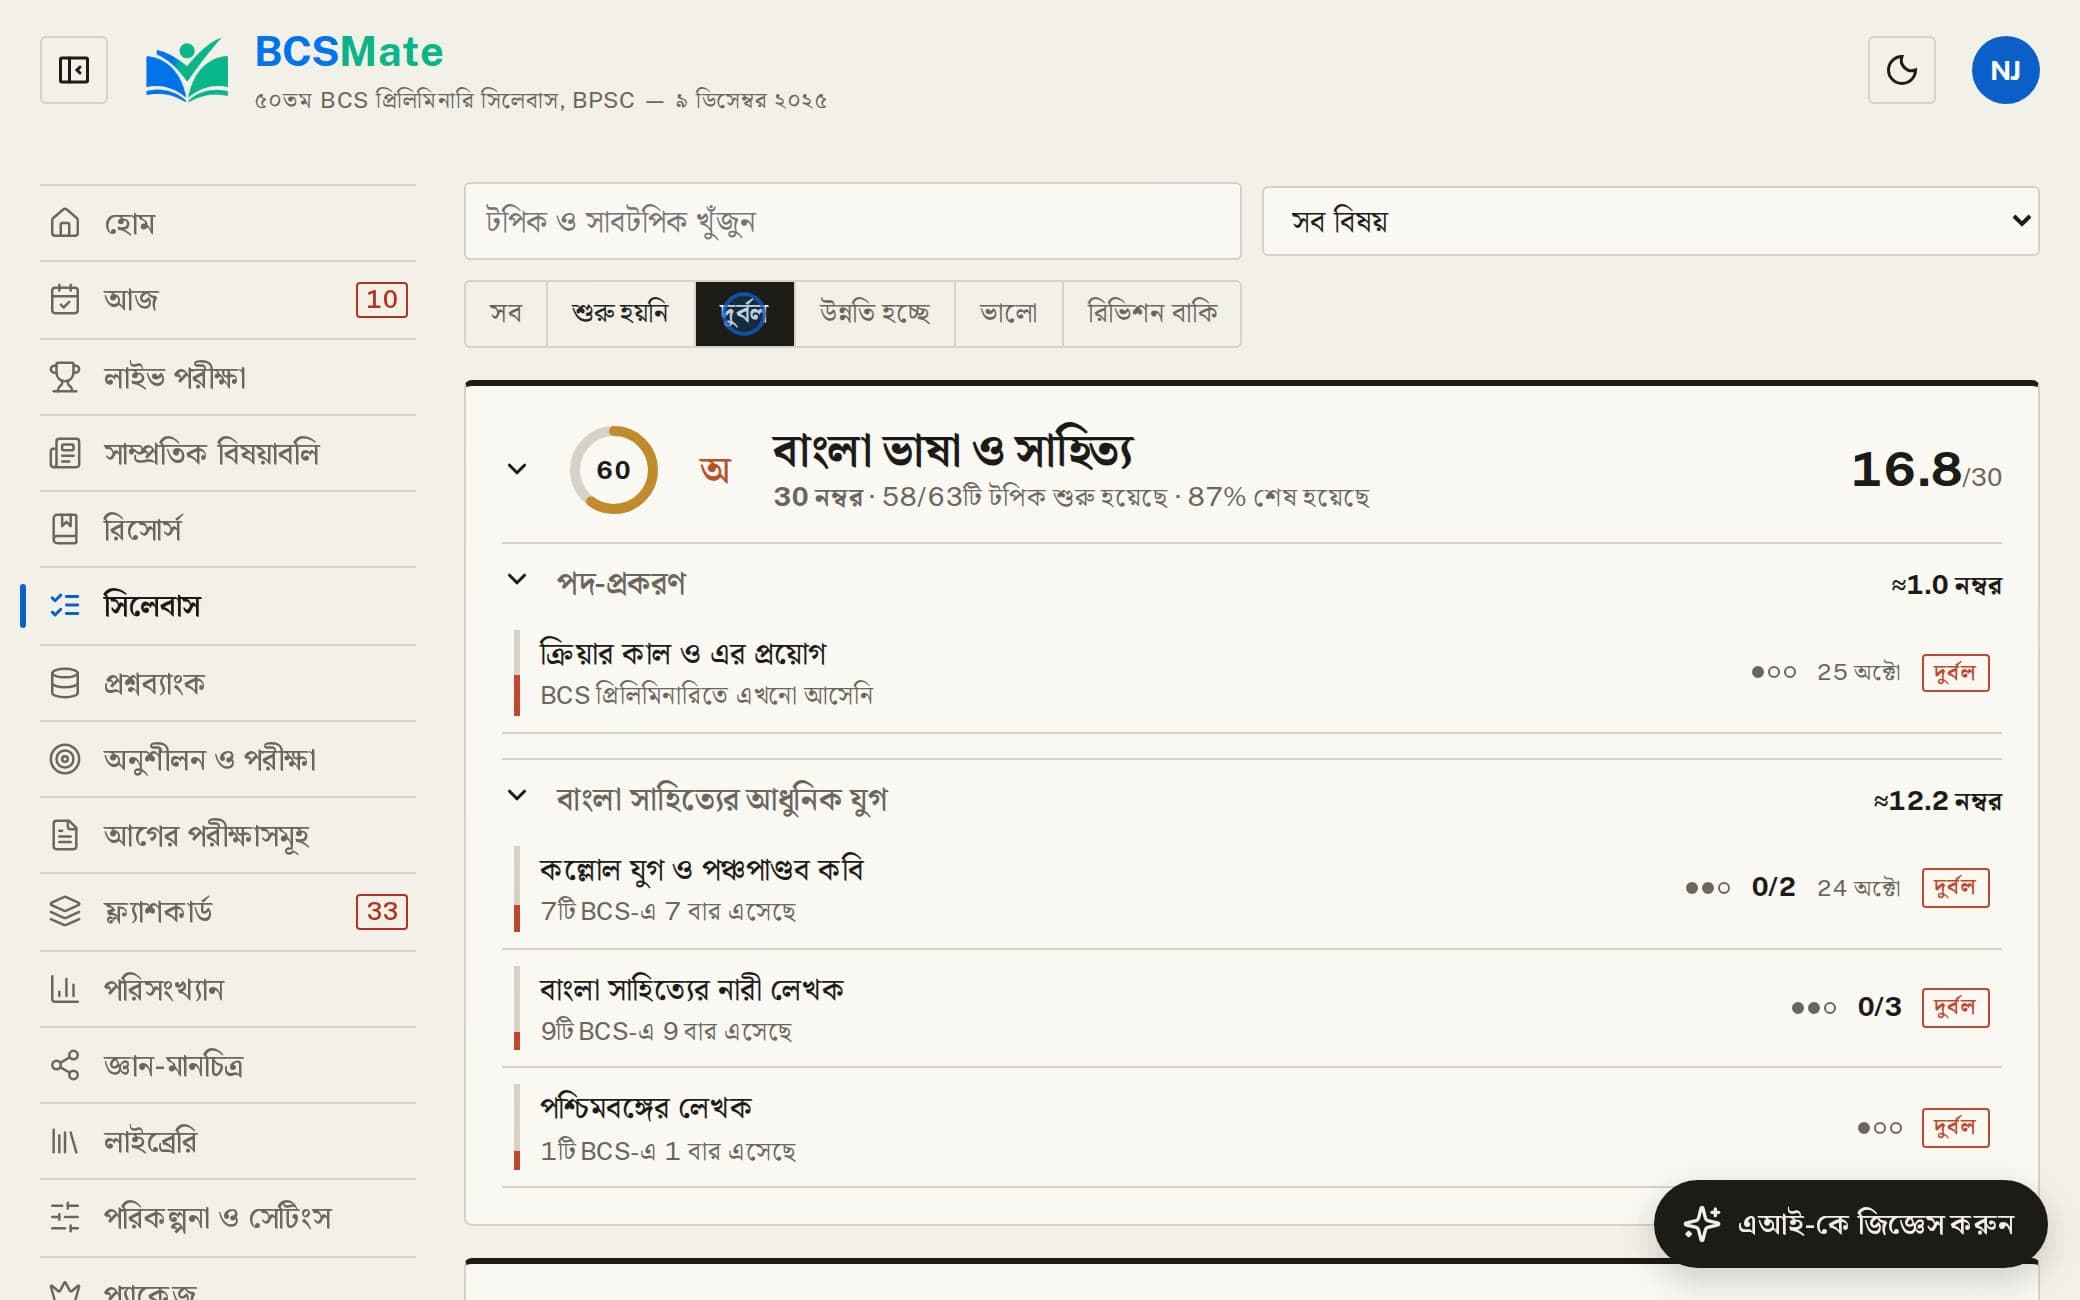
Task: Open হোম from the sidebar
Action: click(228, 223)
